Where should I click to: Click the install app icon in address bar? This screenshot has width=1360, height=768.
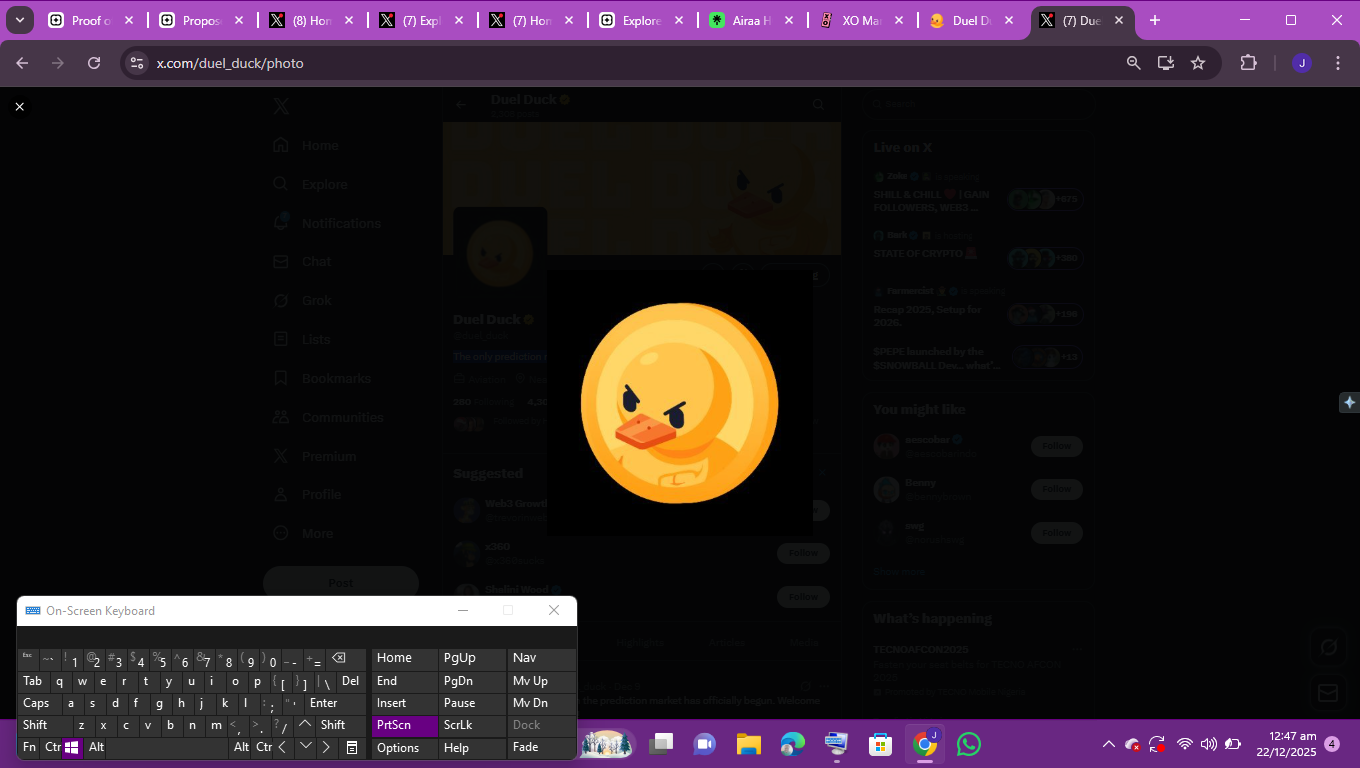click(1166, 63)
